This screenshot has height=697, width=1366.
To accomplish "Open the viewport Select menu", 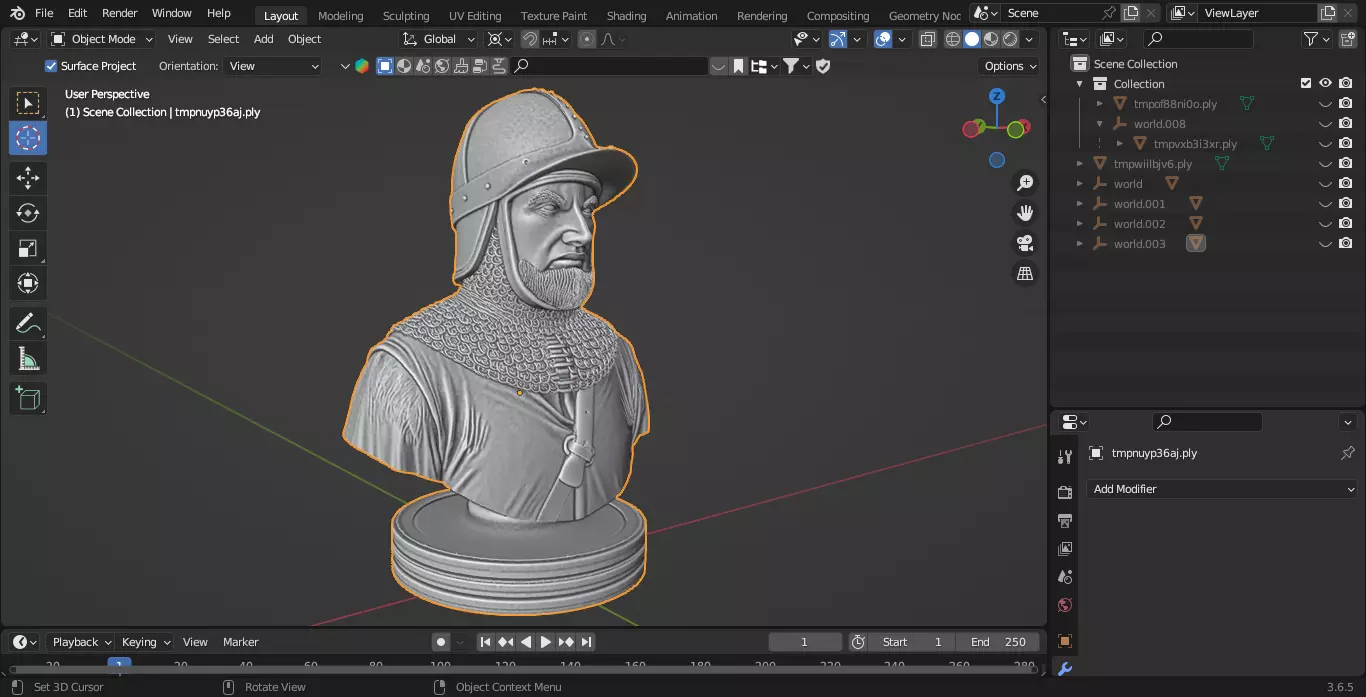I will pos(223,39).
